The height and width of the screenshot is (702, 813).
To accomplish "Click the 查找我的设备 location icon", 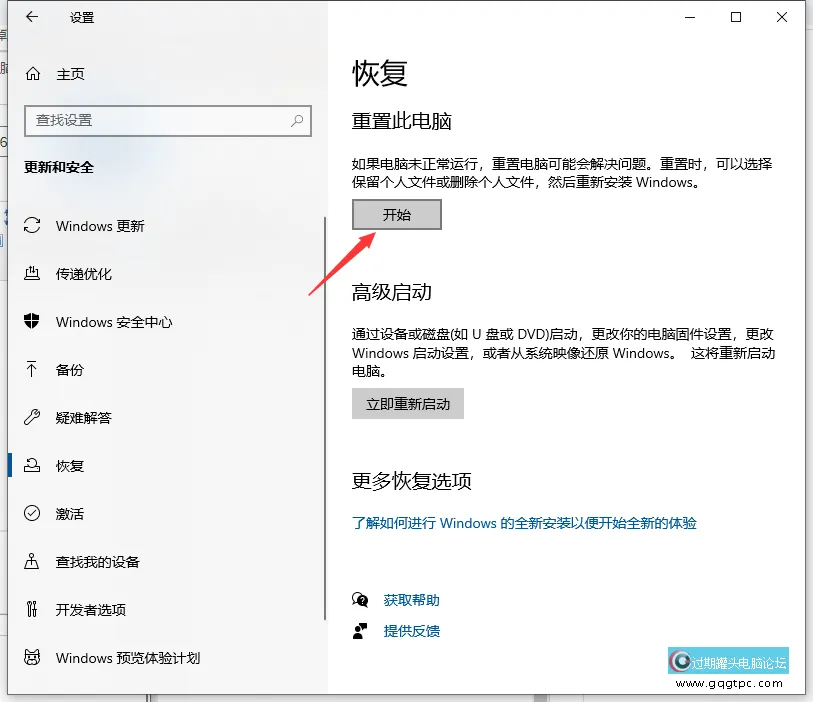I will click(x=32, y=561).
